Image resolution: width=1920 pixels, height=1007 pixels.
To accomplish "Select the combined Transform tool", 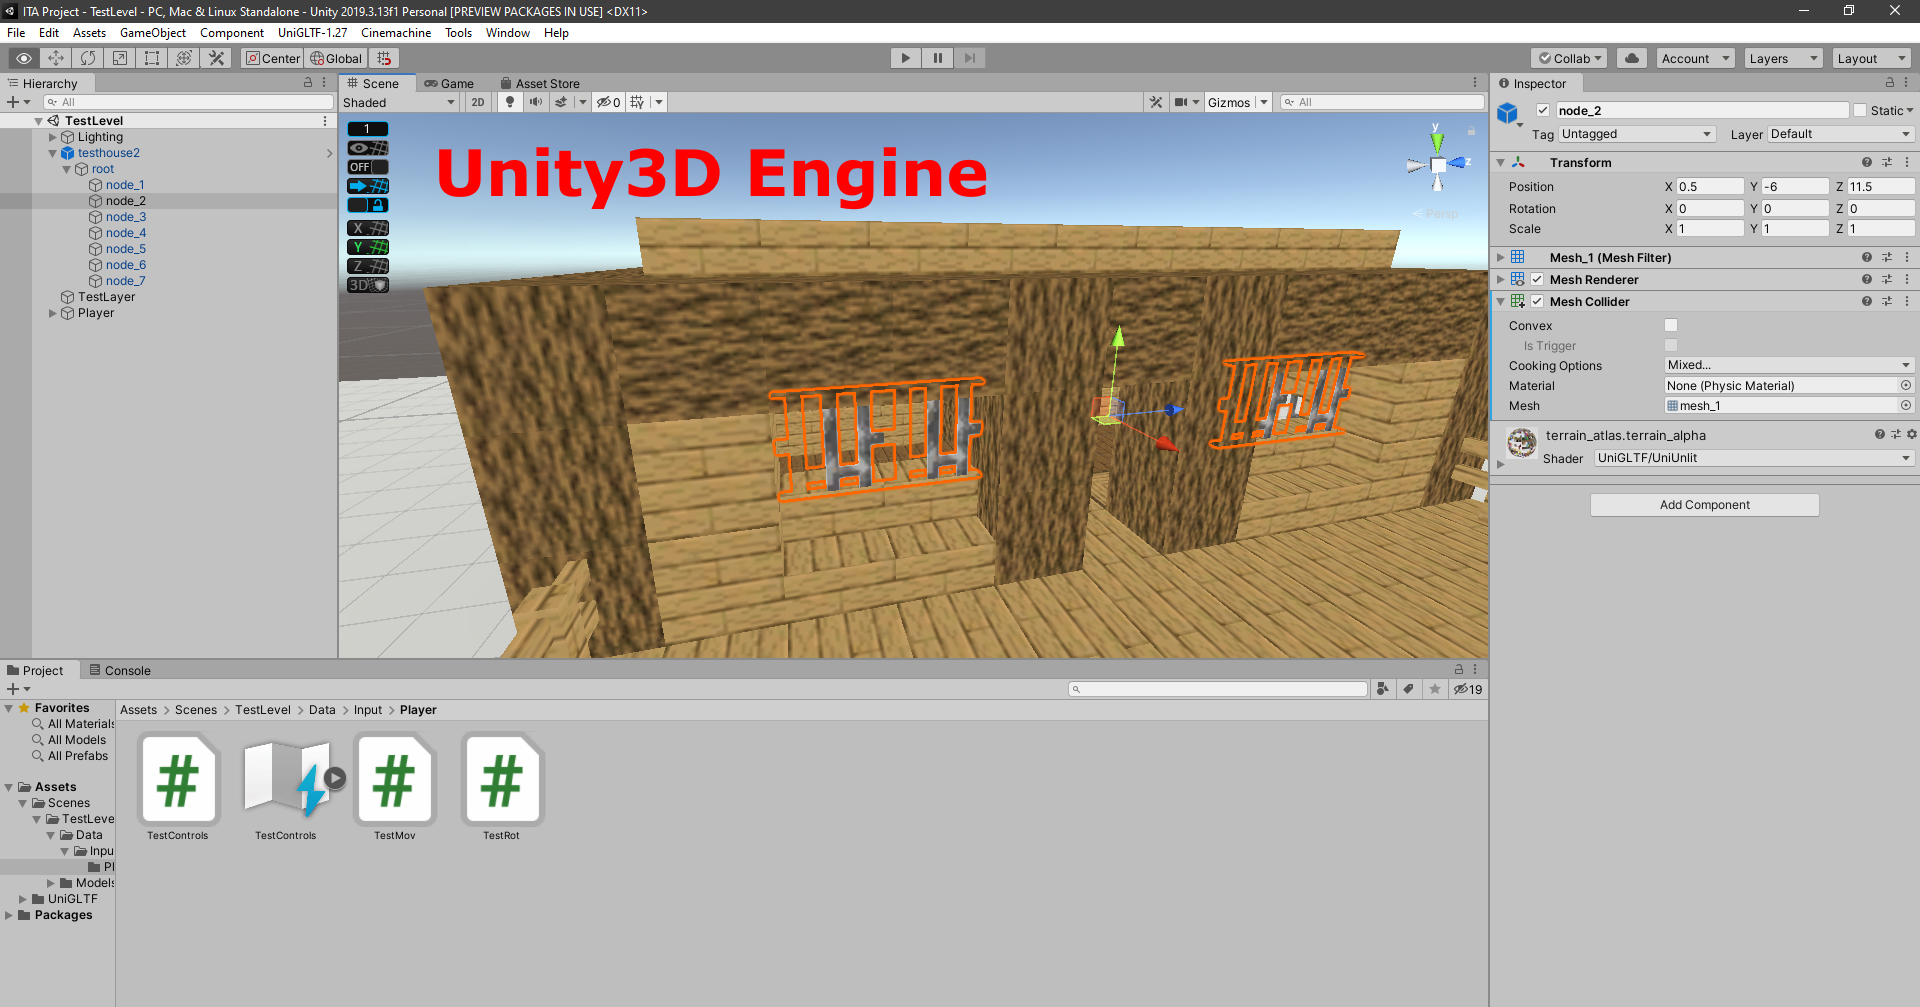I will pyautogui.click(x=184, y=58).
